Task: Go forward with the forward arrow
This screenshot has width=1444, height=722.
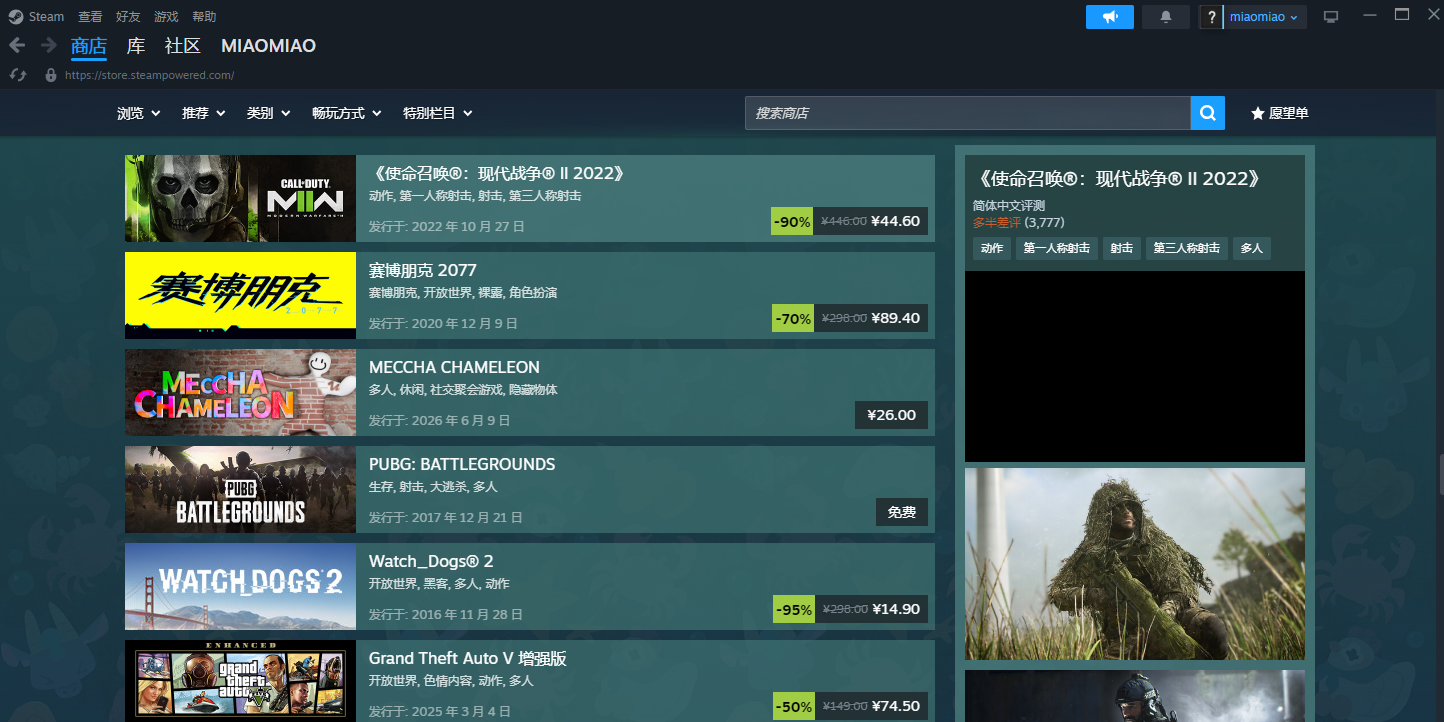Action: 48,45
